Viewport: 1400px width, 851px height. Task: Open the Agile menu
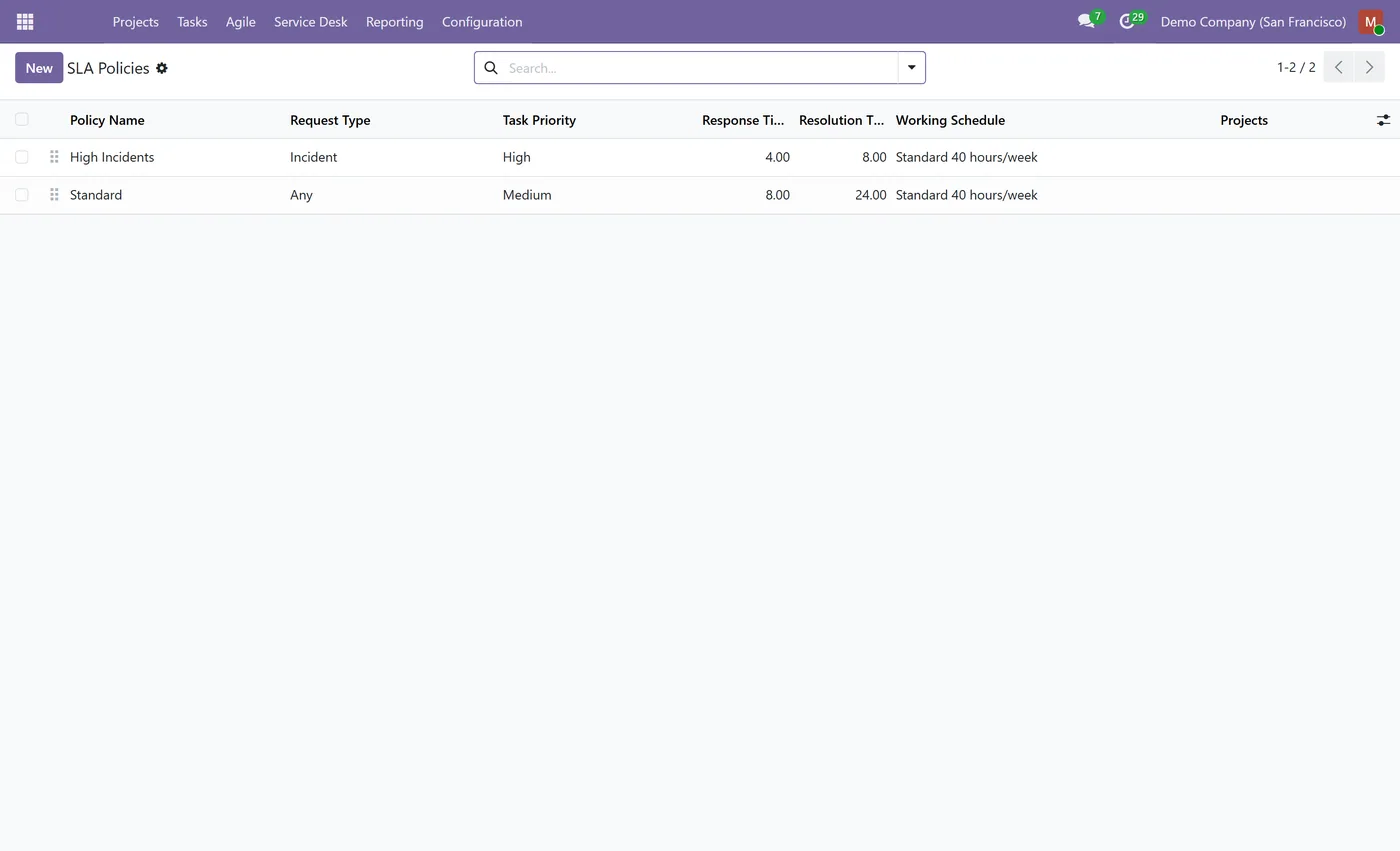click(241, 21)
